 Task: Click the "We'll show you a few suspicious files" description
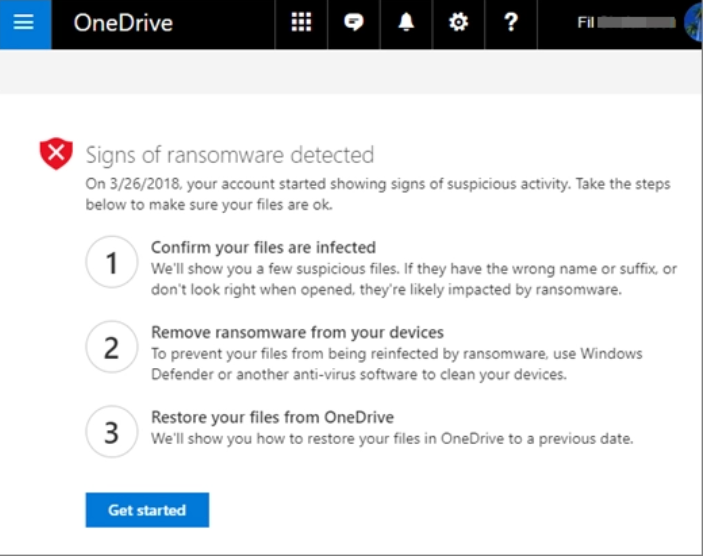(x=414, y=279)
